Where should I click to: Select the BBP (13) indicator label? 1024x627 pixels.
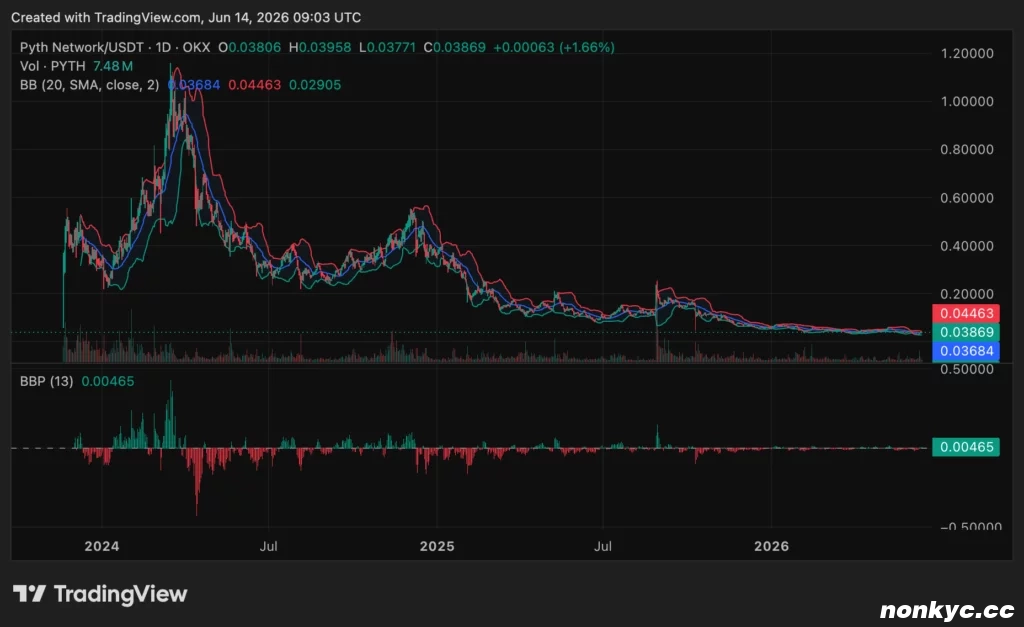tap(46, 381)
